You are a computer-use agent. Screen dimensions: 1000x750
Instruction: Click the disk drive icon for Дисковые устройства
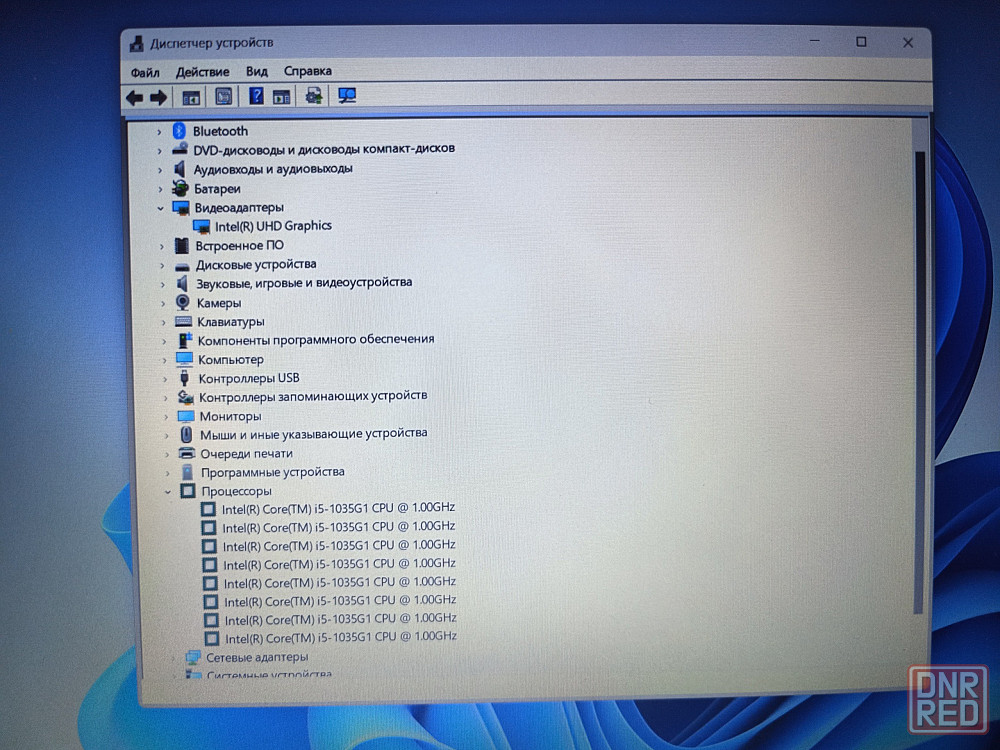coord(182,266)
